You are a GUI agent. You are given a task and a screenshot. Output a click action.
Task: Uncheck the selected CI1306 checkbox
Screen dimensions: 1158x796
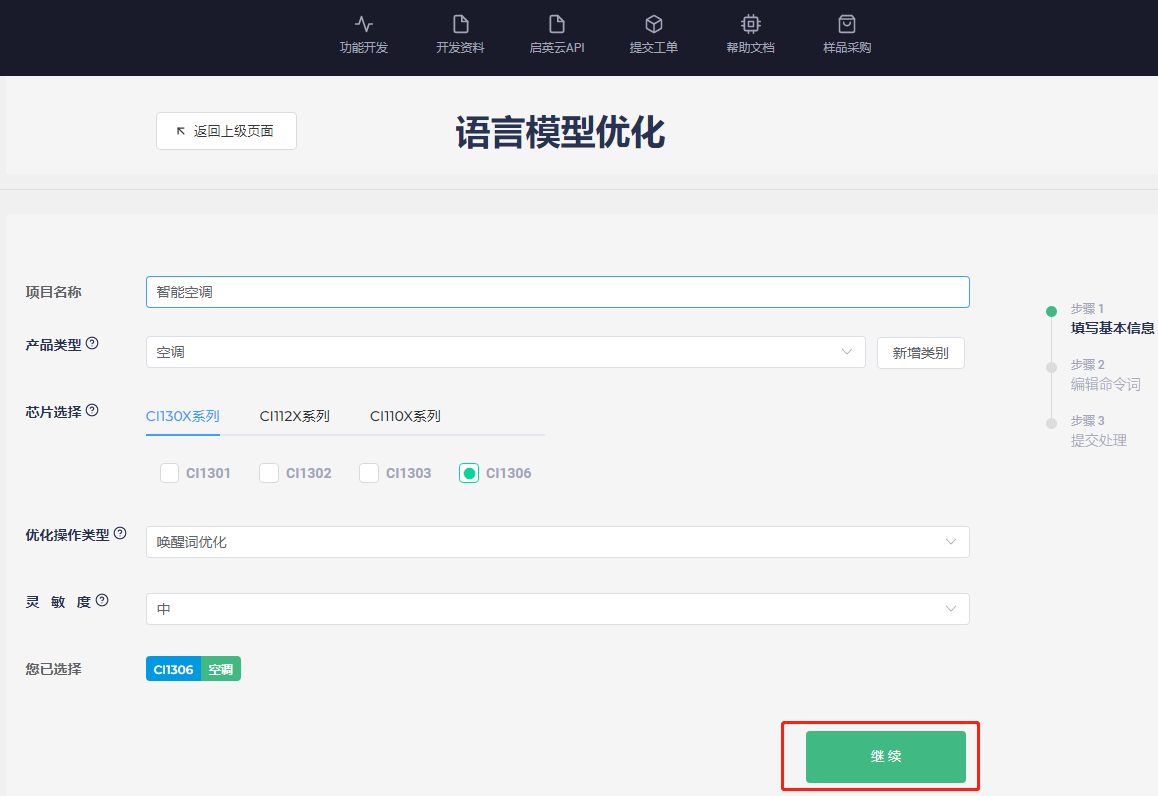[469, 473]
